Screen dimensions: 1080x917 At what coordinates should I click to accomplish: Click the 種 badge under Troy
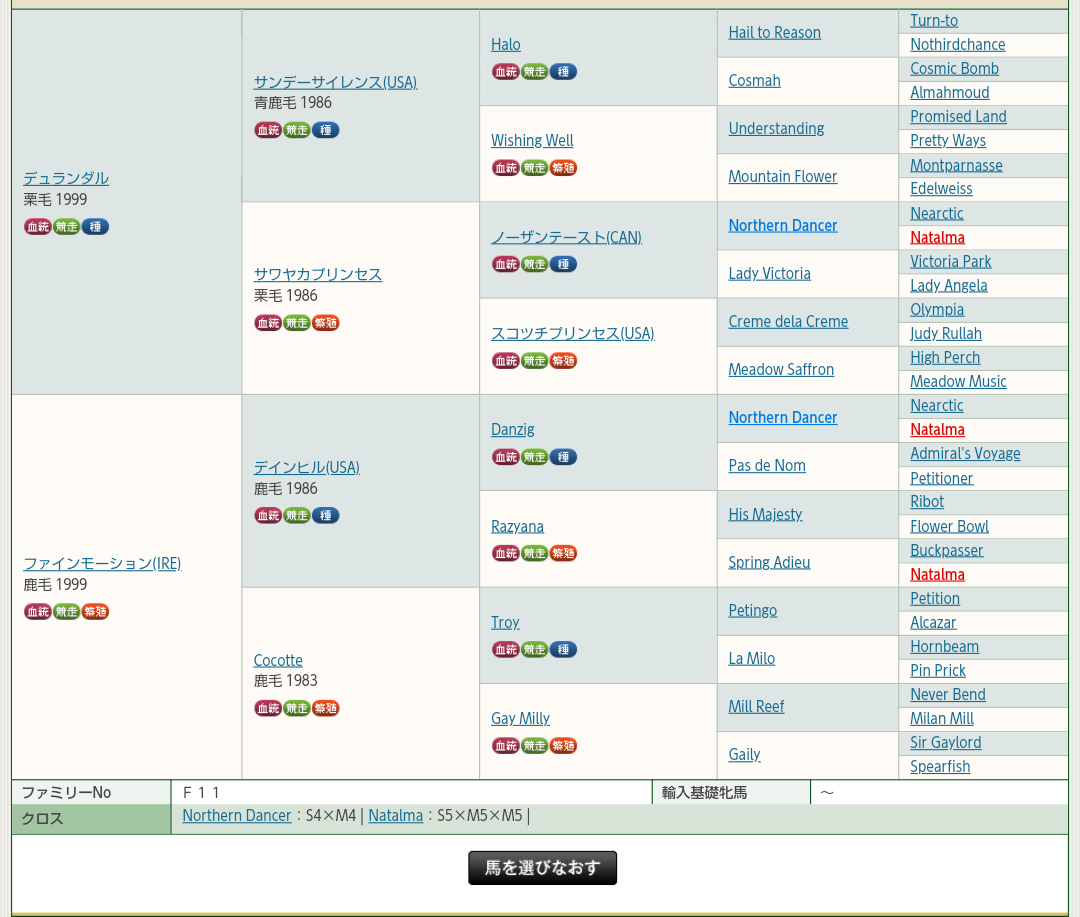564,650
